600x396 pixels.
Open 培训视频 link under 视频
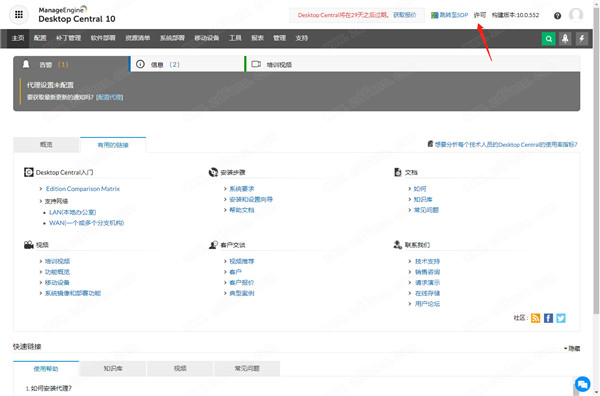click(57, 261)
